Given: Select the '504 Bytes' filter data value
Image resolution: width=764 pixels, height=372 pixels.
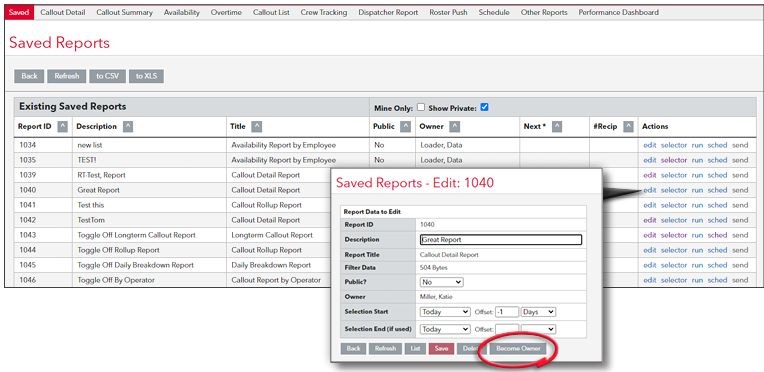Looking at the screenshot, I should 433,268.
